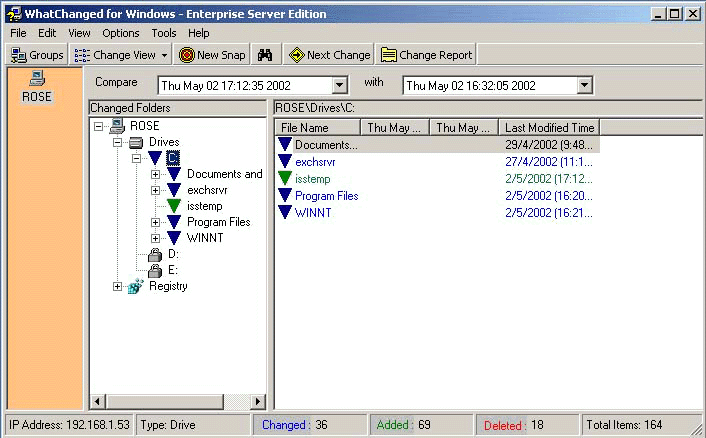The width and height of the screenshot is (706, 438).
Task: Select 'Registry' label in tree
Action: tap(168, 286)
